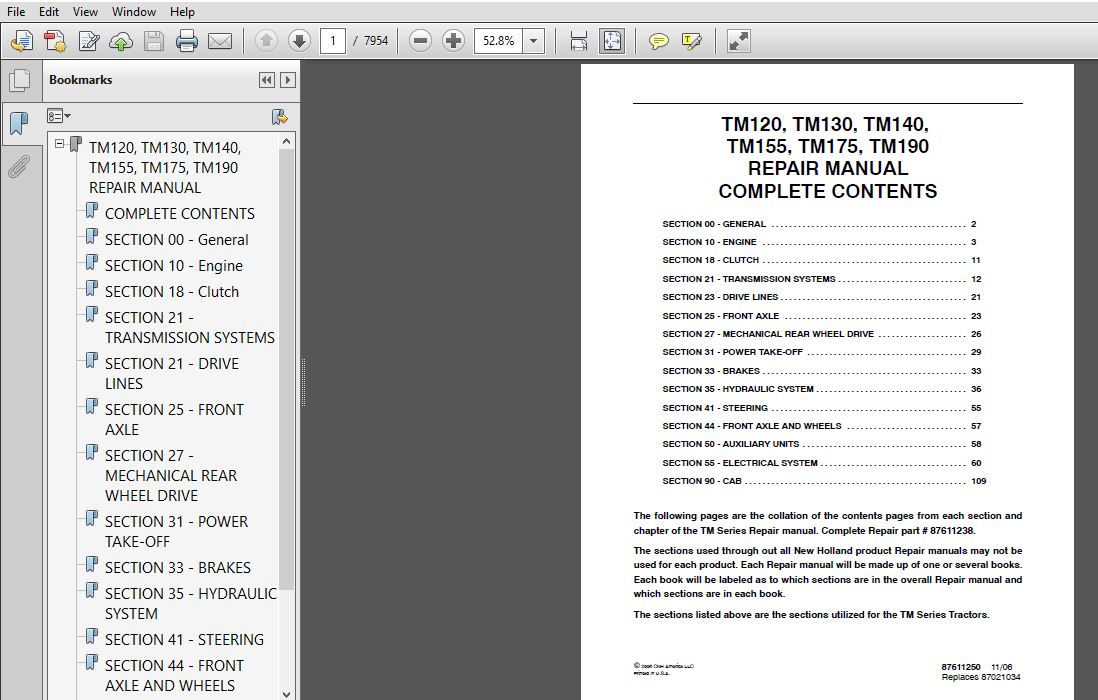Open the zoom level dropdown arrow
1098x700 pixels.
coord(534,41)
